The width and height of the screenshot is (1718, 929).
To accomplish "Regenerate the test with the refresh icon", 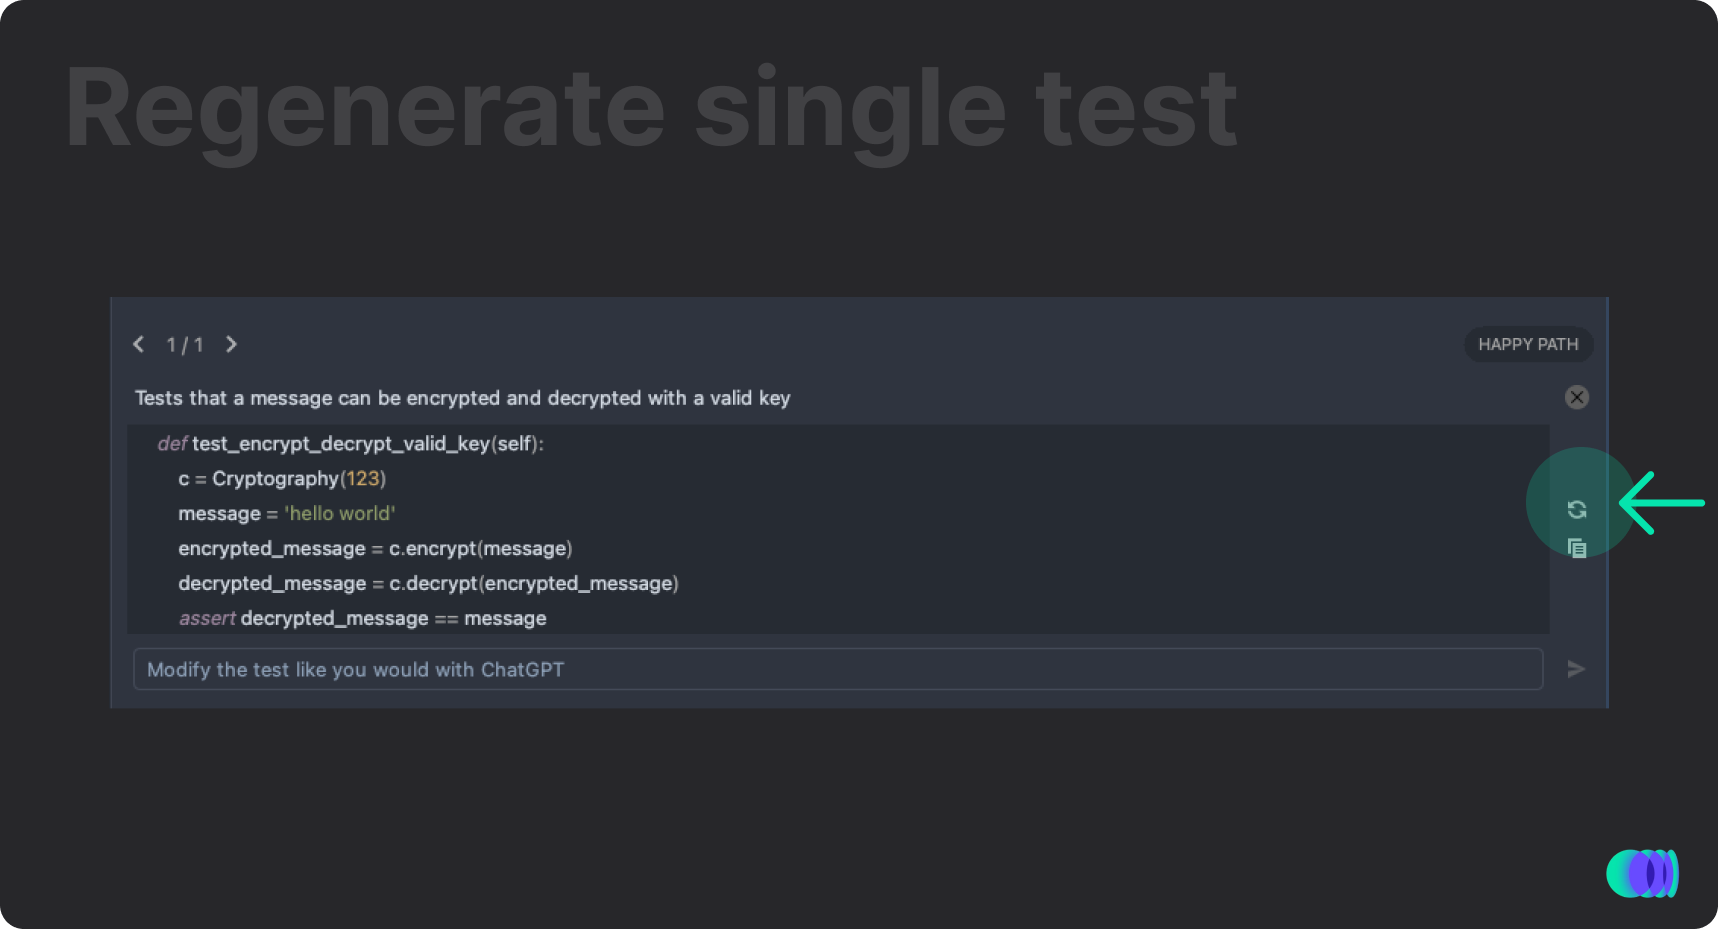I will pos(1577,510).
